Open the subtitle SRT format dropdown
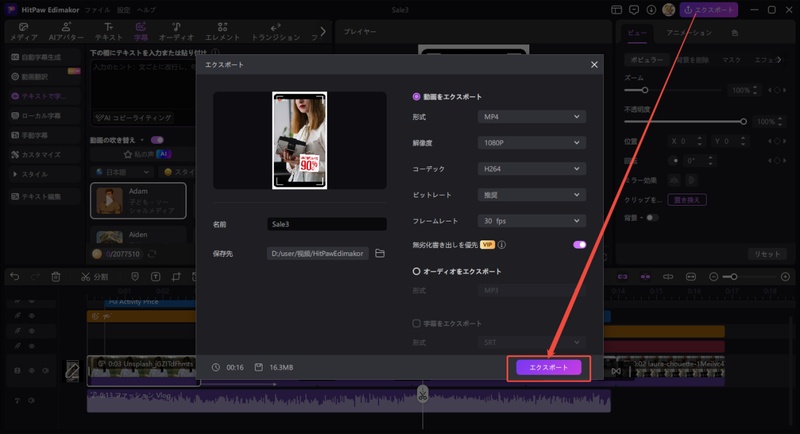The width and height of the screenshot is (800, 434). coord(532,342)
